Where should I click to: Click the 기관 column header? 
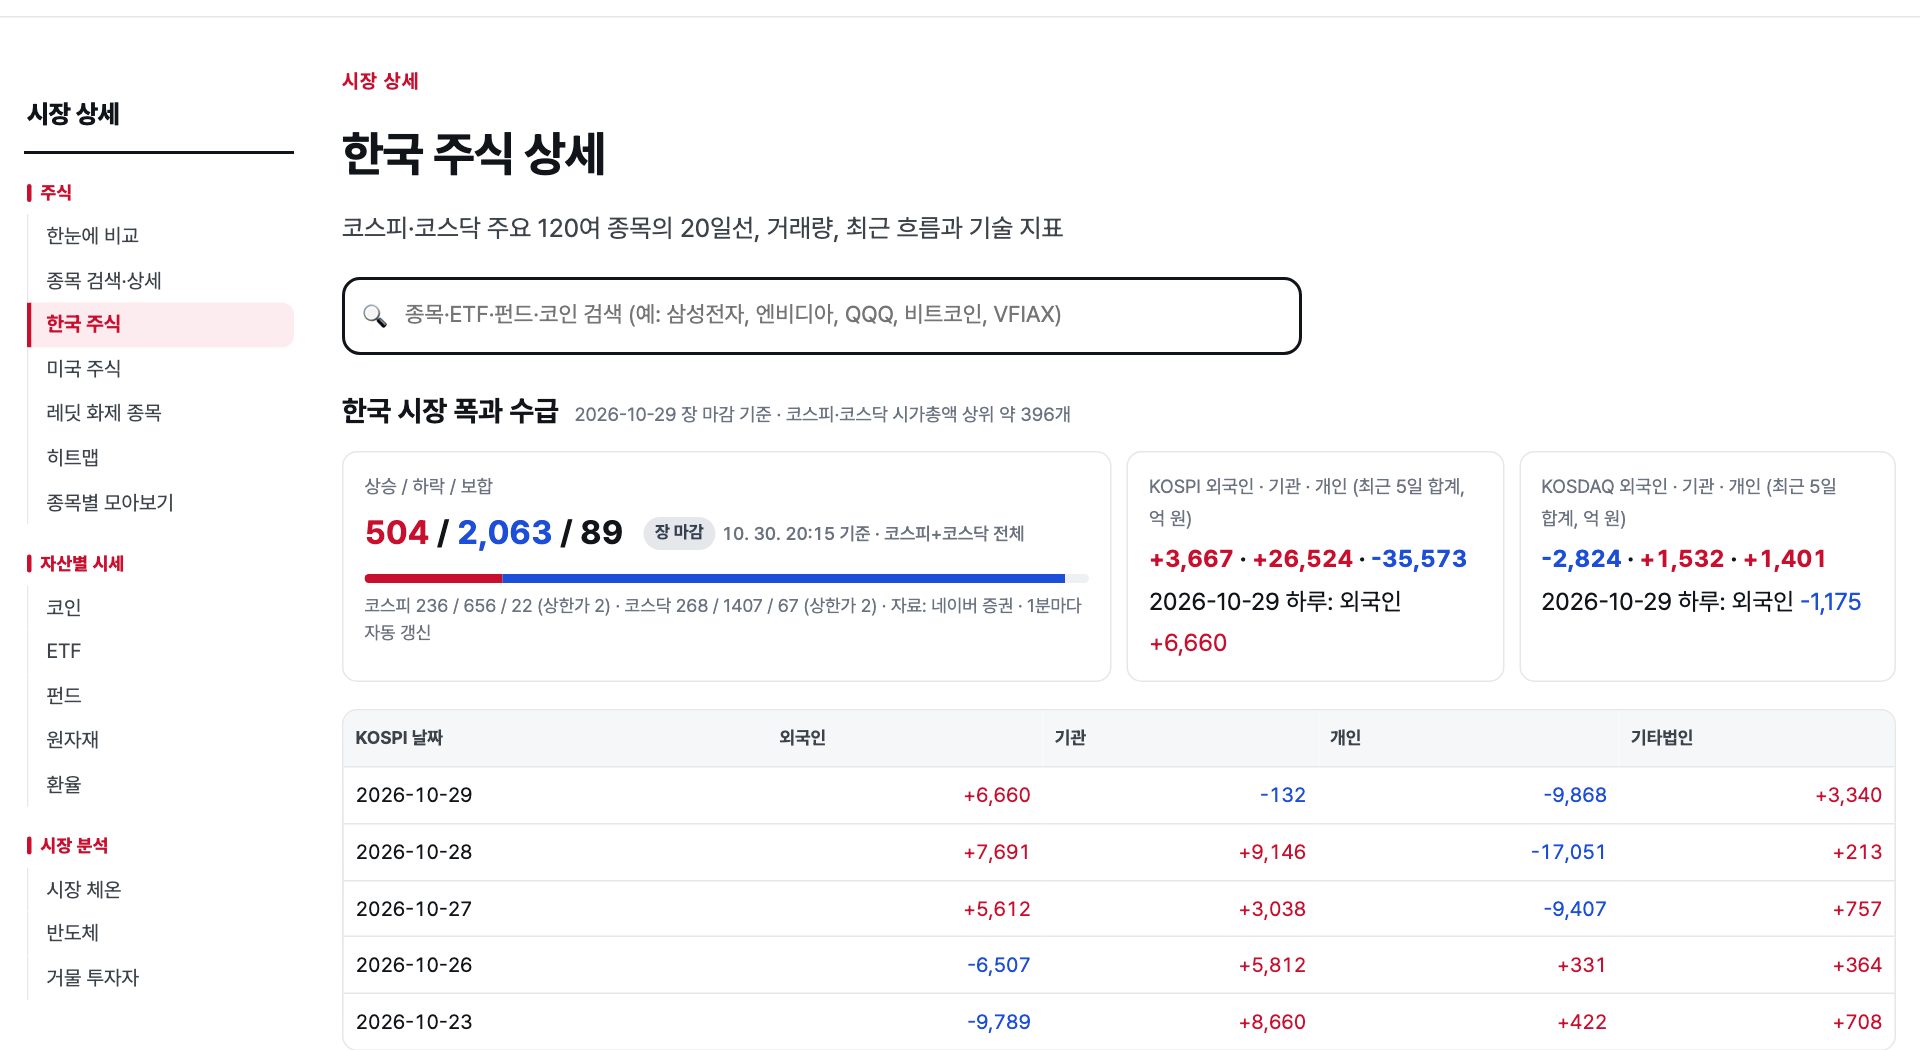1070,738
